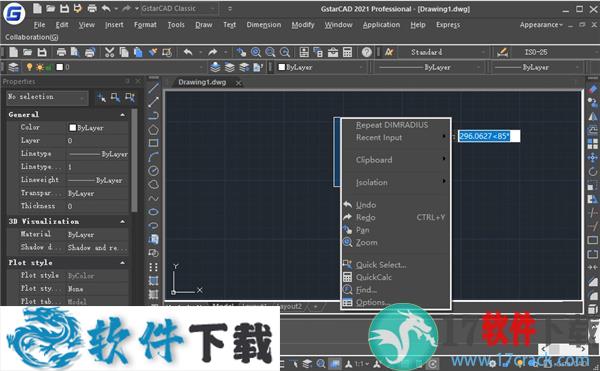
Task: Toggle layer 0 on/off lightbulb
Action: point(29,67)
